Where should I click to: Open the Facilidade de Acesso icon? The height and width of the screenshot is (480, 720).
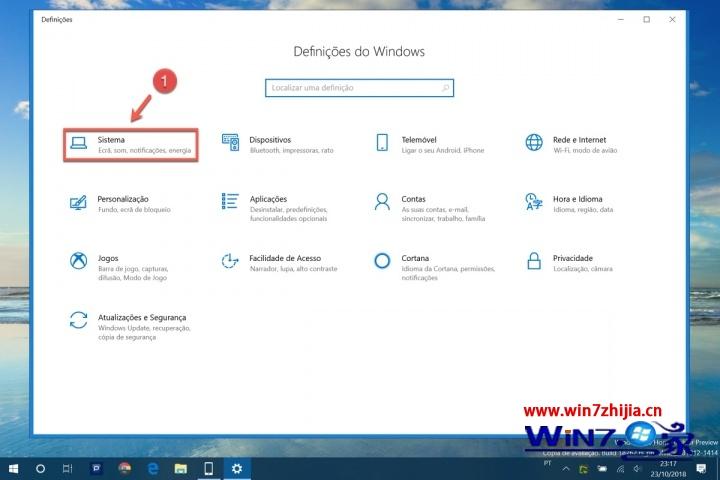point(230,261)
